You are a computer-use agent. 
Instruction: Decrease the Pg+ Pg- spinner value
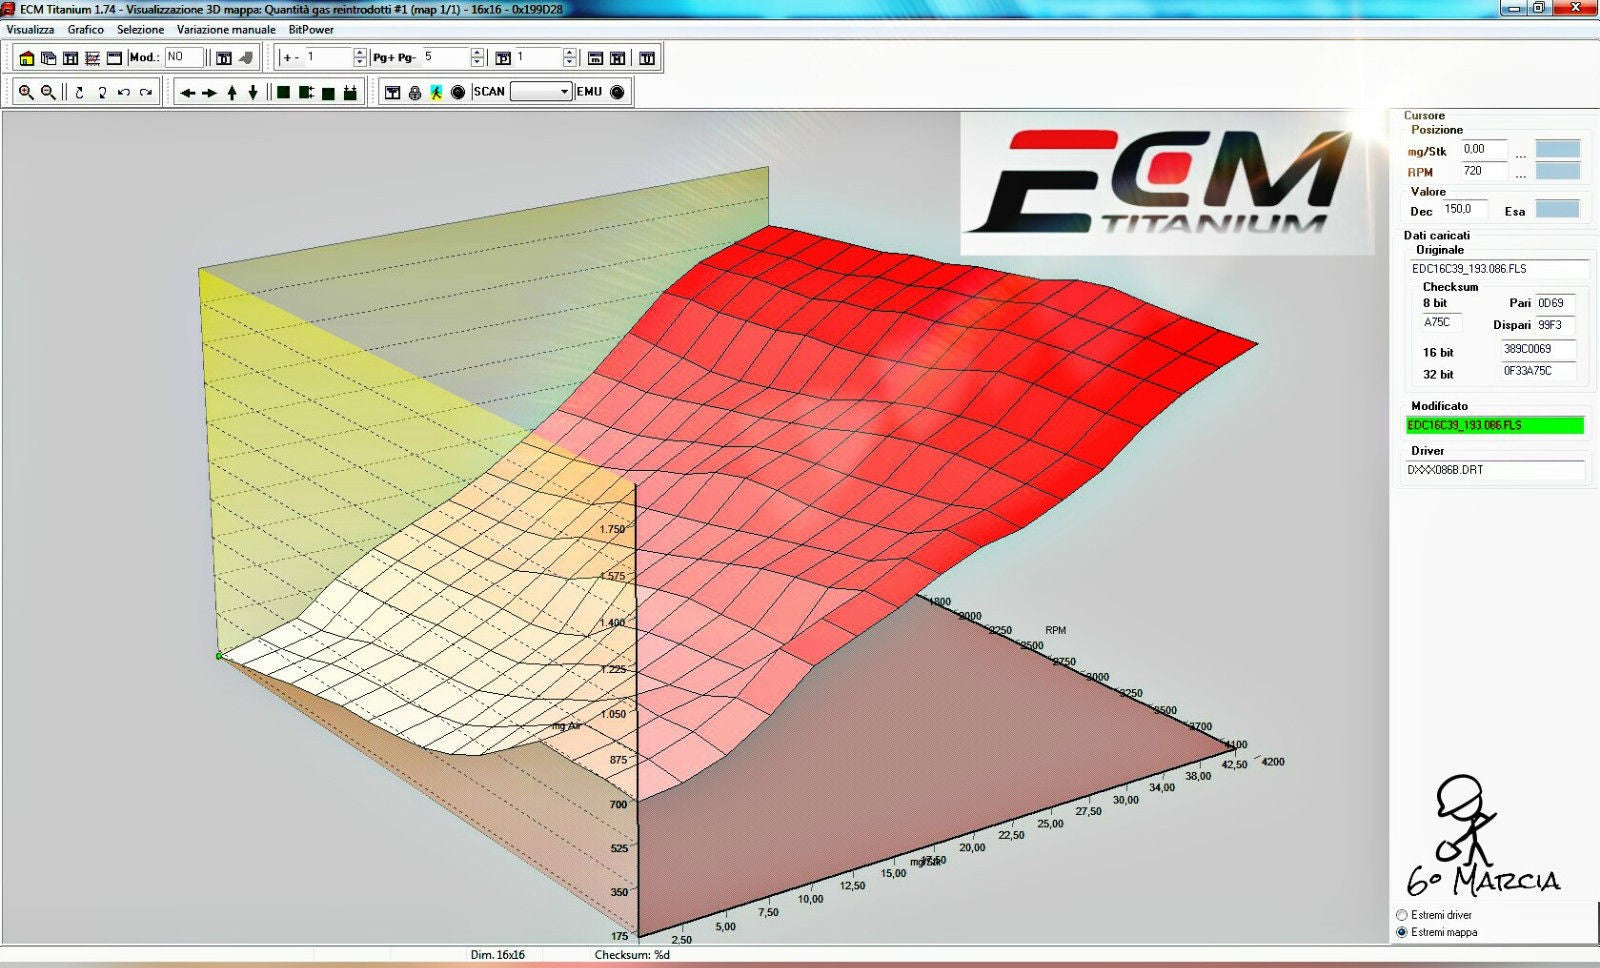point(477,63)
